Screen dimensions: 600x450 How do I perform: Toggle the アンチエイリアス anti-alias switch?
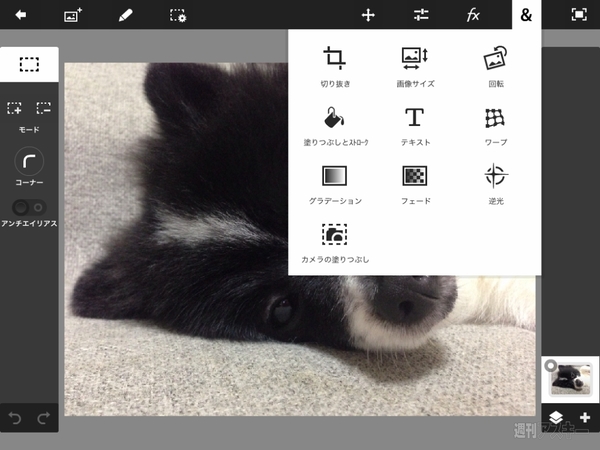[x=29, y=207]
